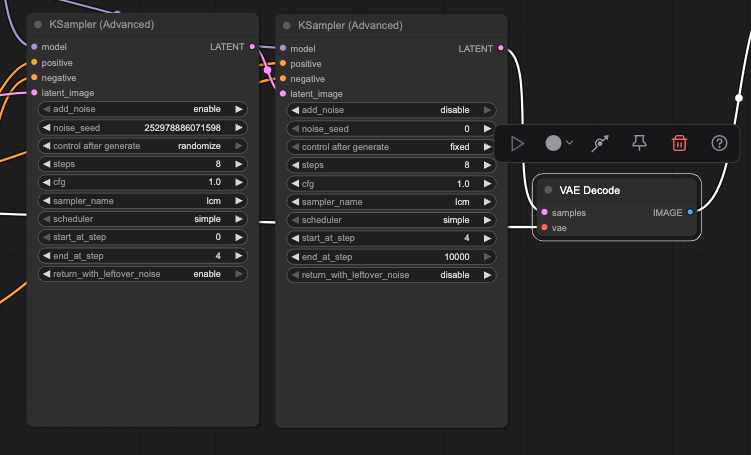The height and width of the screenshot is (455, 751).
Task: Decrease end_at_step 10000 with left arrow on right KSampler
Action: pyautogui.click(x=295, y=257)
